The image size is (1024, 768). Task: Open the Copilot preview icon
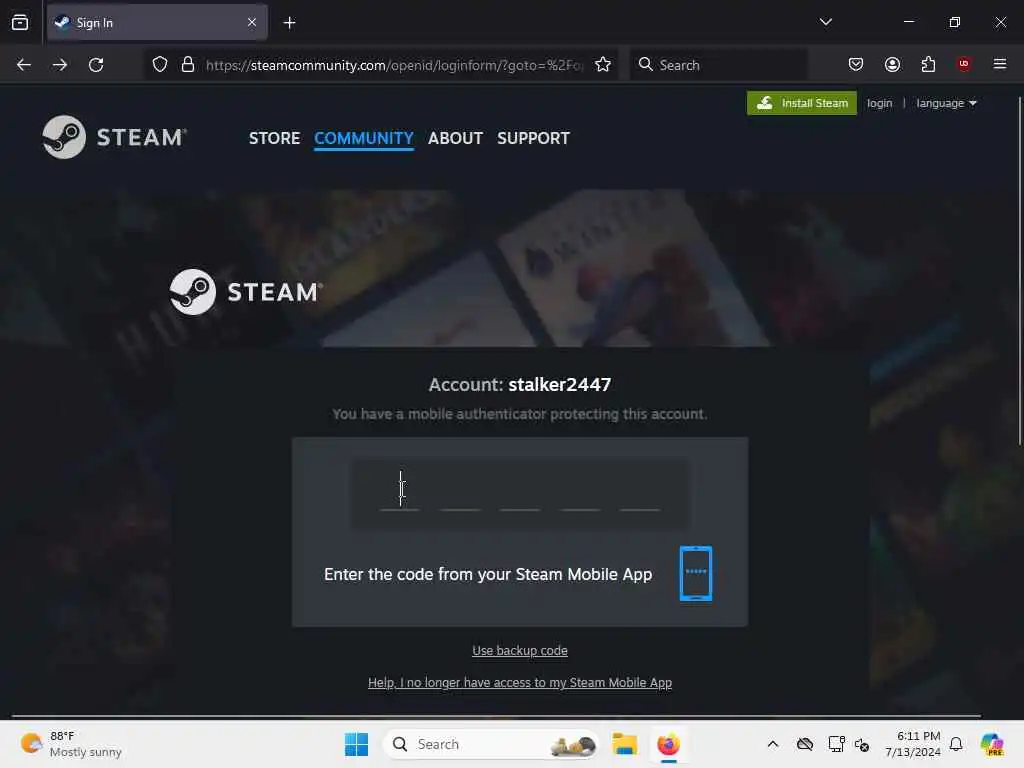pyautogui.click(x=991, y=744)
